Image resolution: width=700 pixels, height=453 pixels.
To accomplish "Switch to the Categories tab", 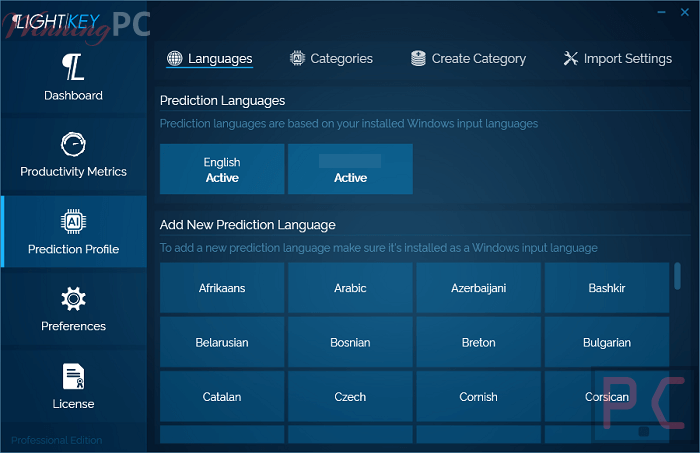I will pyautogui.click(x=331, y=58).
